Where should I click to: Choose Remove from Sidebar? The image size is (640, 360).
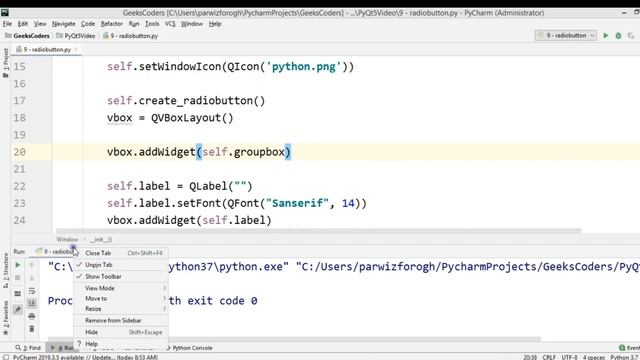point(121,320)
